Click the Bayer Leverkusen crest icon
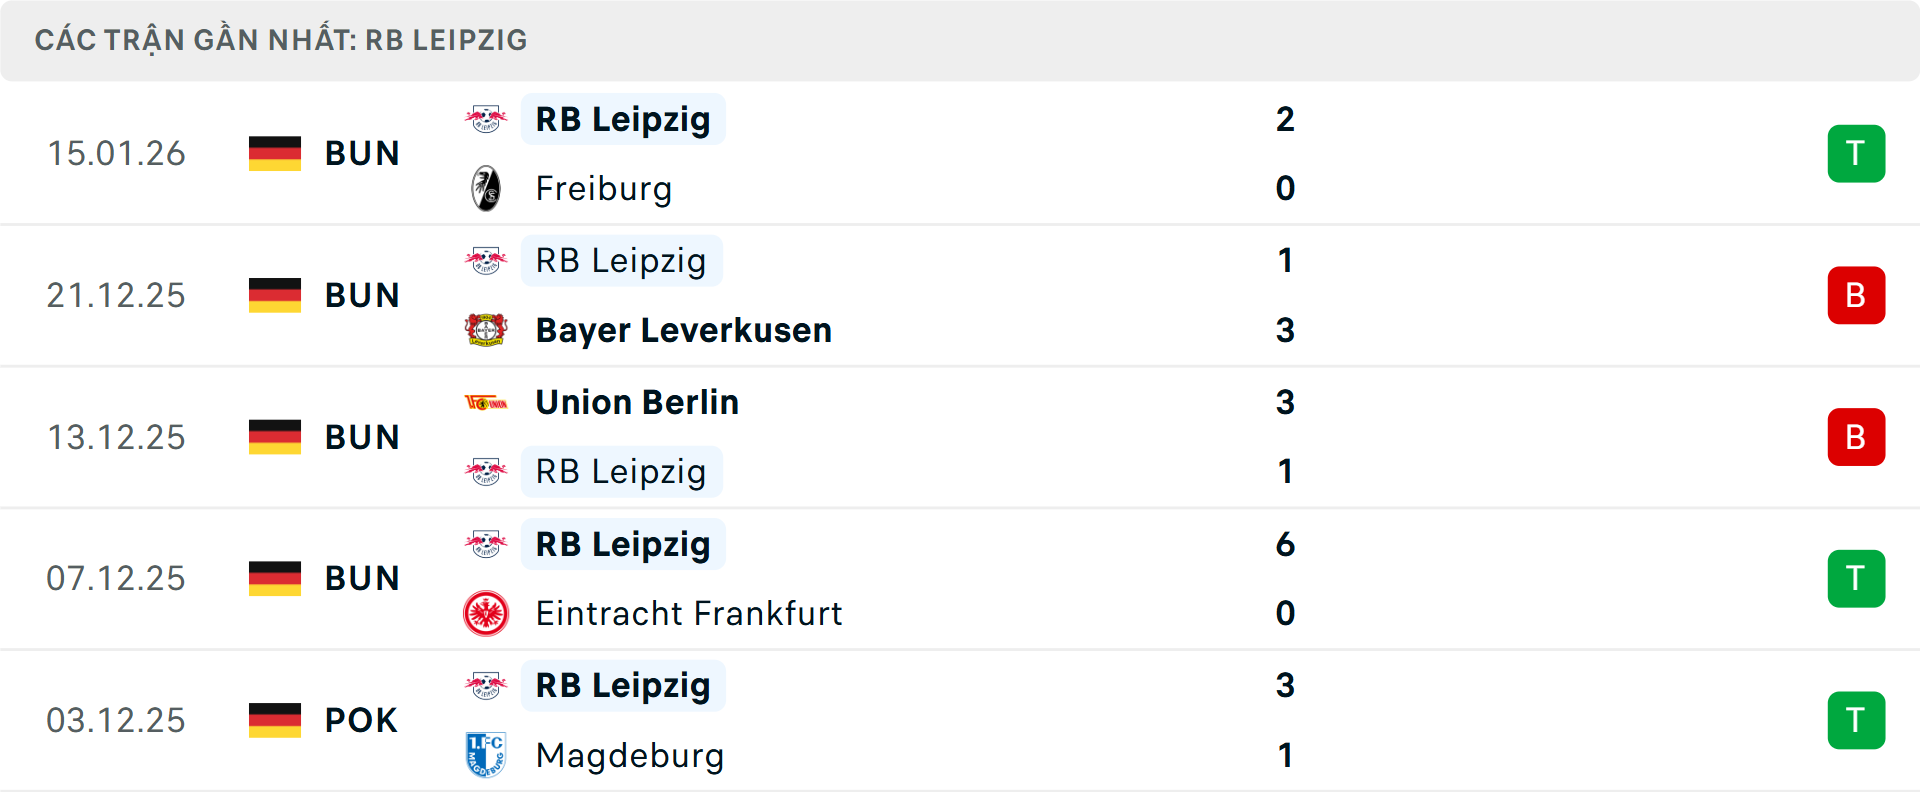Viewport: 1920px width, 792px height. pos(487,330)
